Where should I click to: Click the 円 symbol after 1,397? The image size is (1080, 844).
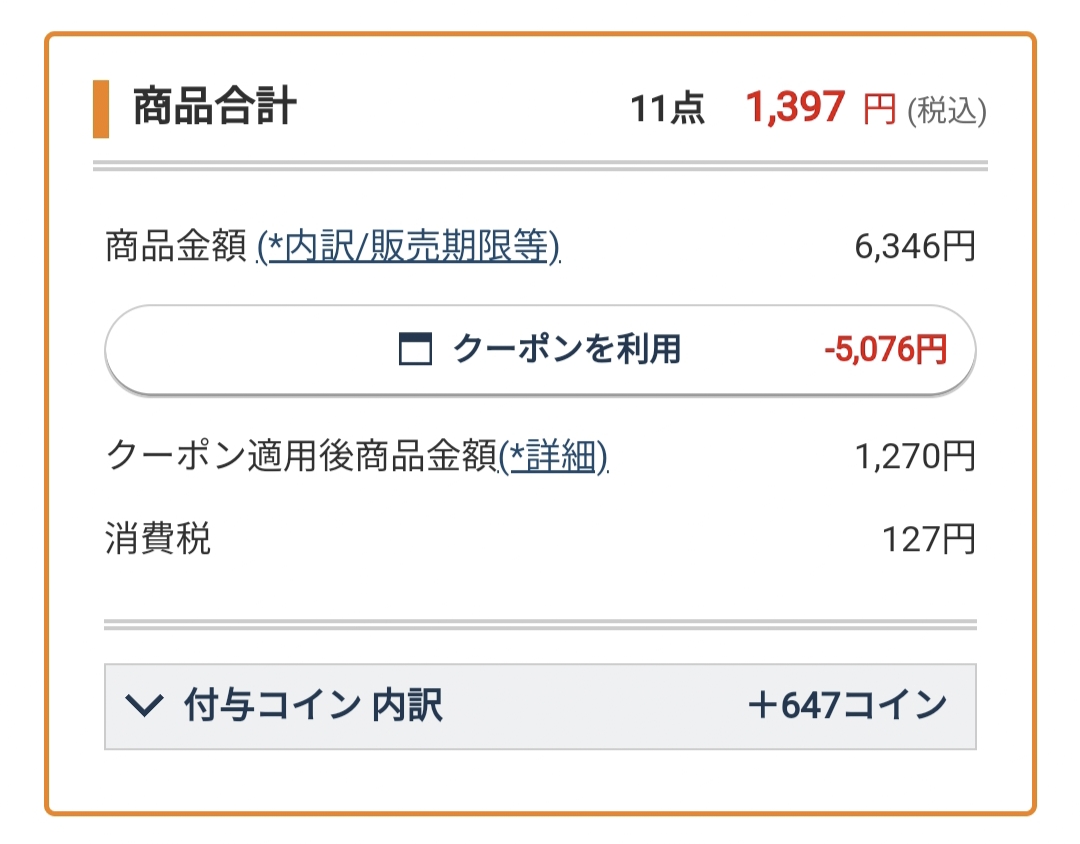[880, 110]
